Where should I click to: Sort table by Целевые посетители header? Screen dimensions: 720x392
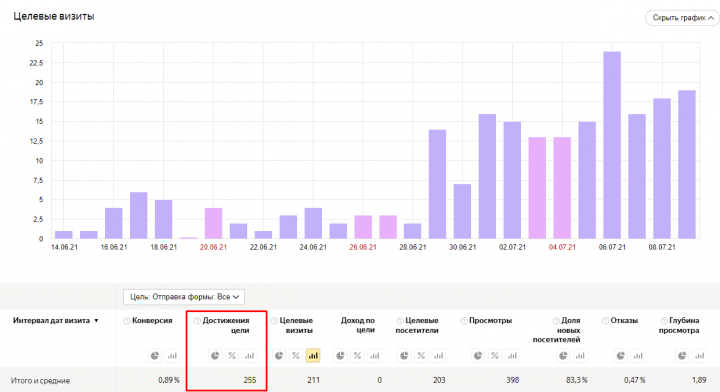(x=417, y=325)
